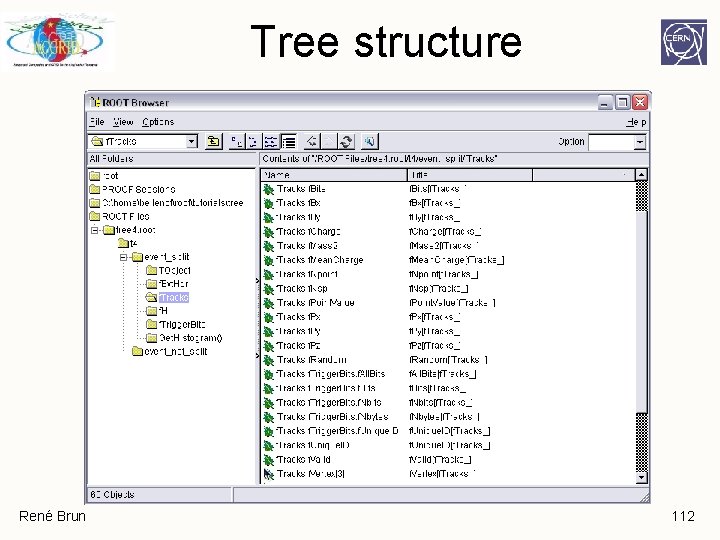
Task: Click the open folder icon of fTracks in tree
Action: coord(151,298)
